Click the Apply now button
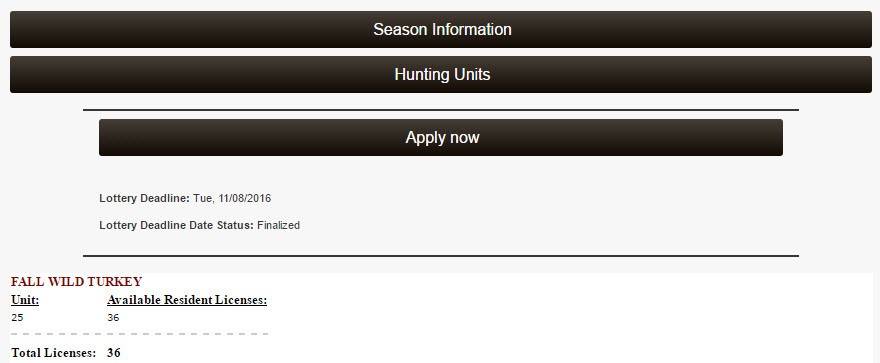Viewport: 880px width, 363px height. [441, 137]
